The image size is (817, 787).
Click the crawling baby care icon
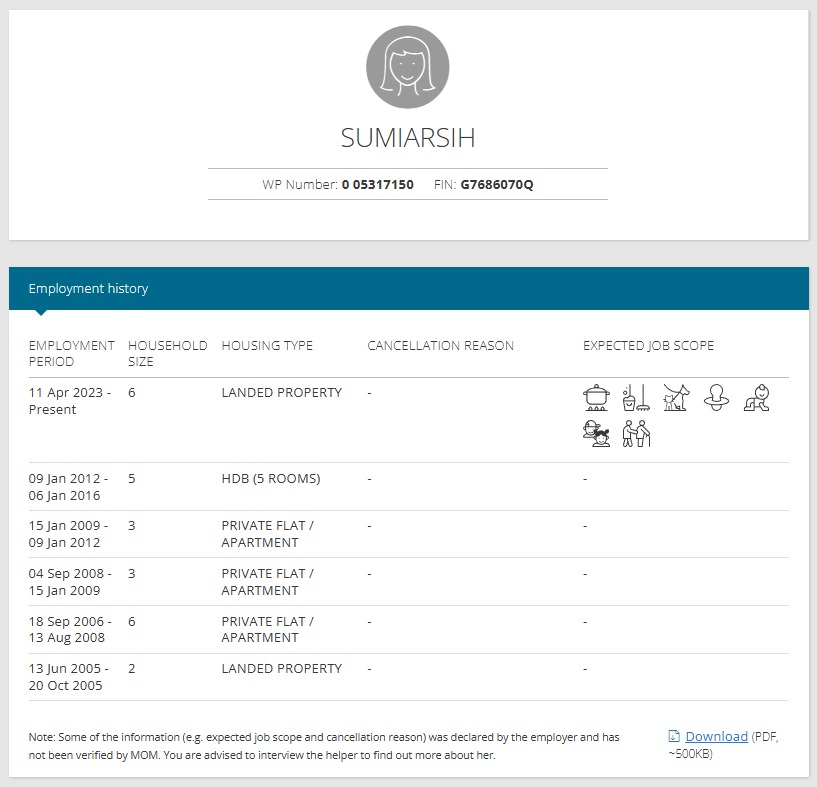[x=757, y=398]
